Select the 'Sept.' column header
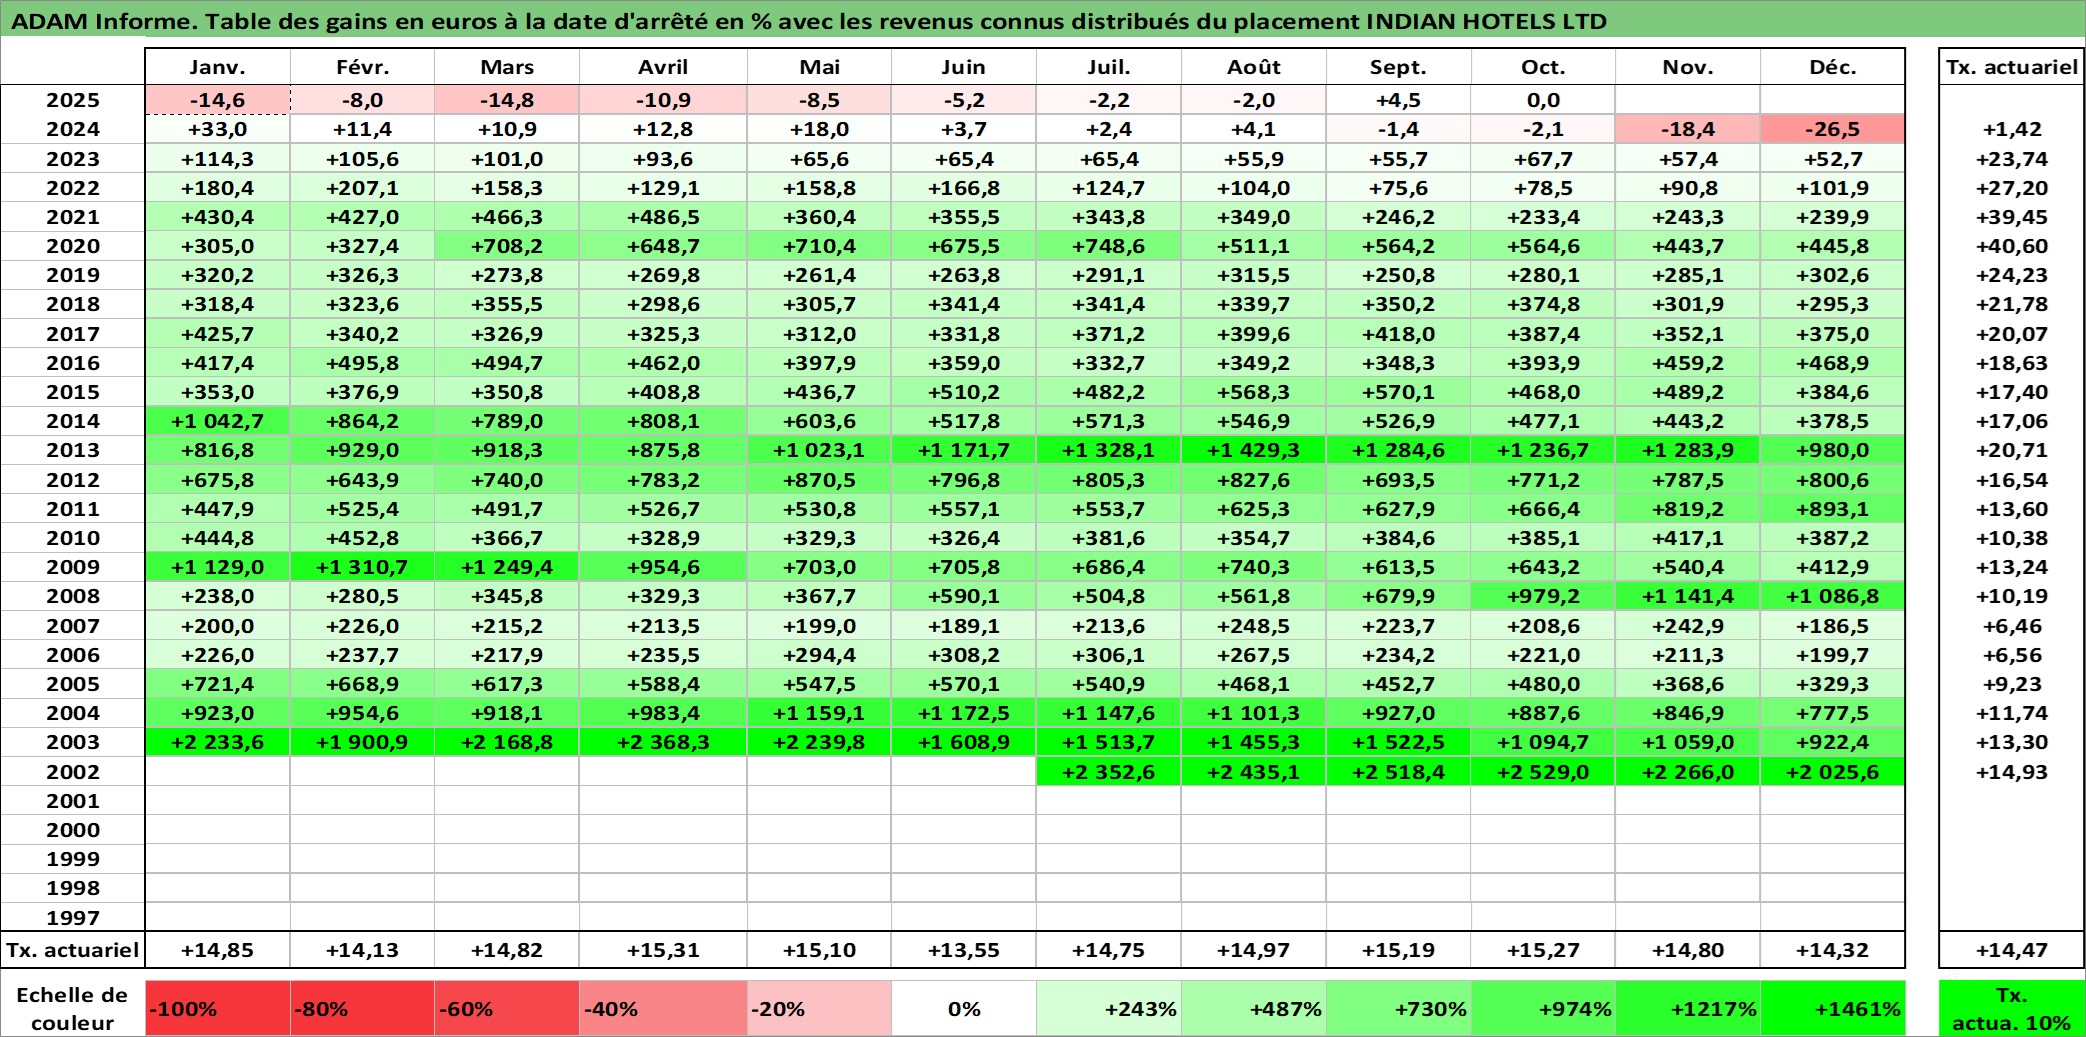The width and height of the screenshot is (2086, 1037). [1398, 67]
